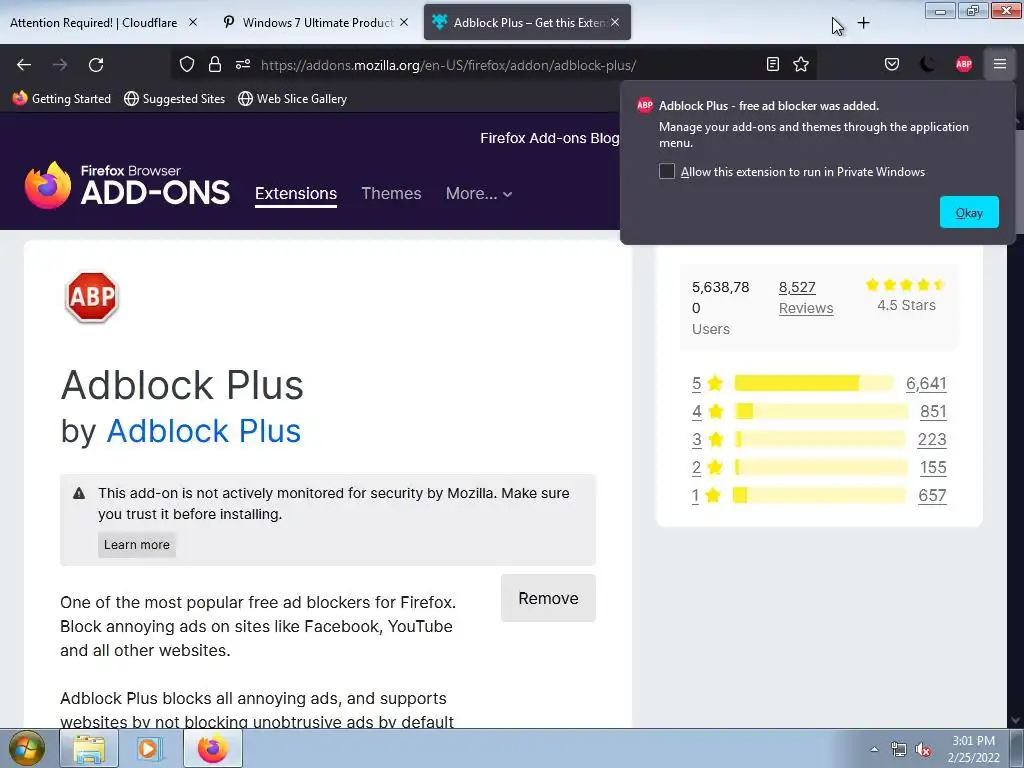Open Adblock Plus toolbar icon
1024x768 pixels.
(x=964, y=64)
